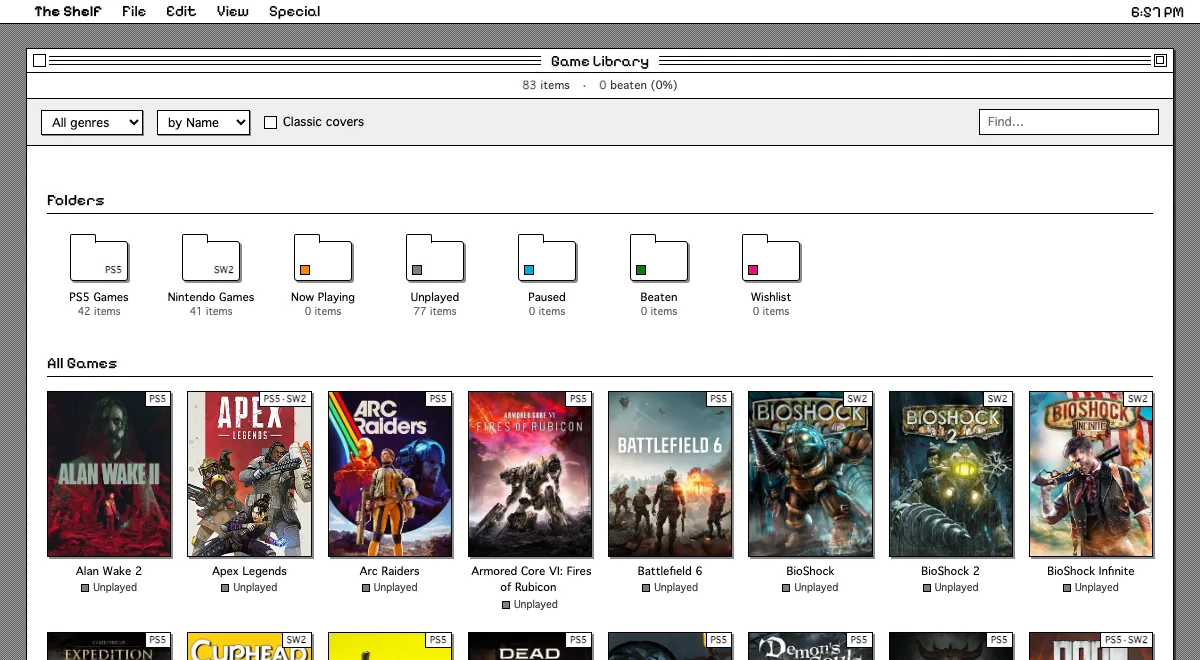This screenshot has width=1200, height=660.
Task: Click the Game Library window close box
Action: [x=40, y=61]
